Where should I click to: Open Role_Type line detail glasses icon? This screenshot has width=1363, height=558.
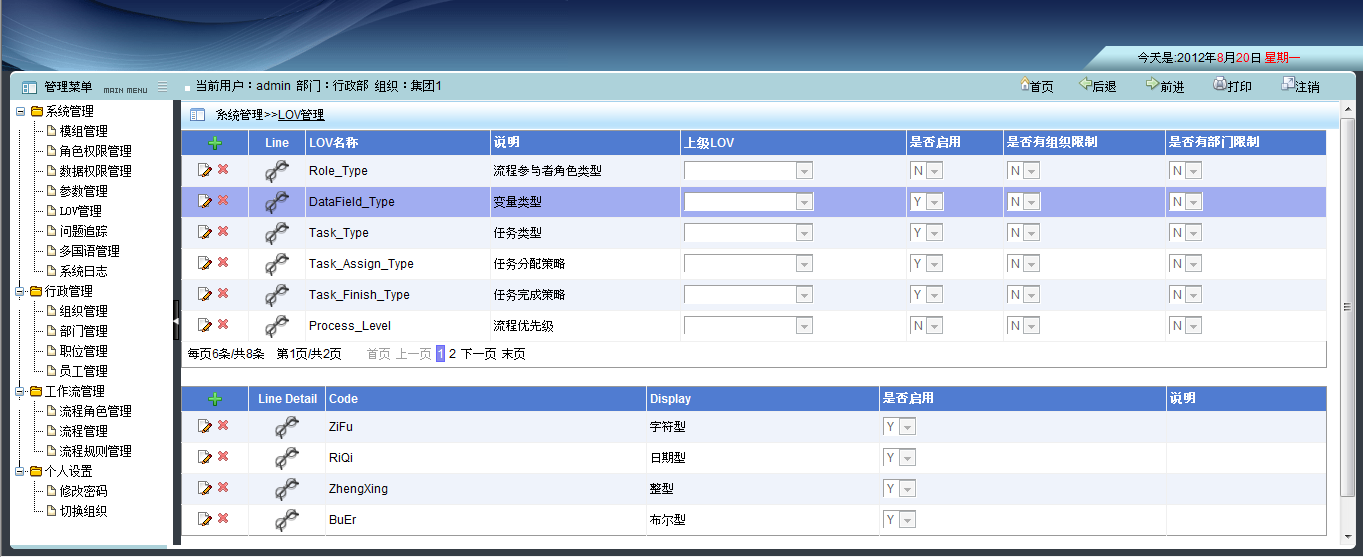click(x=277, y=171)
